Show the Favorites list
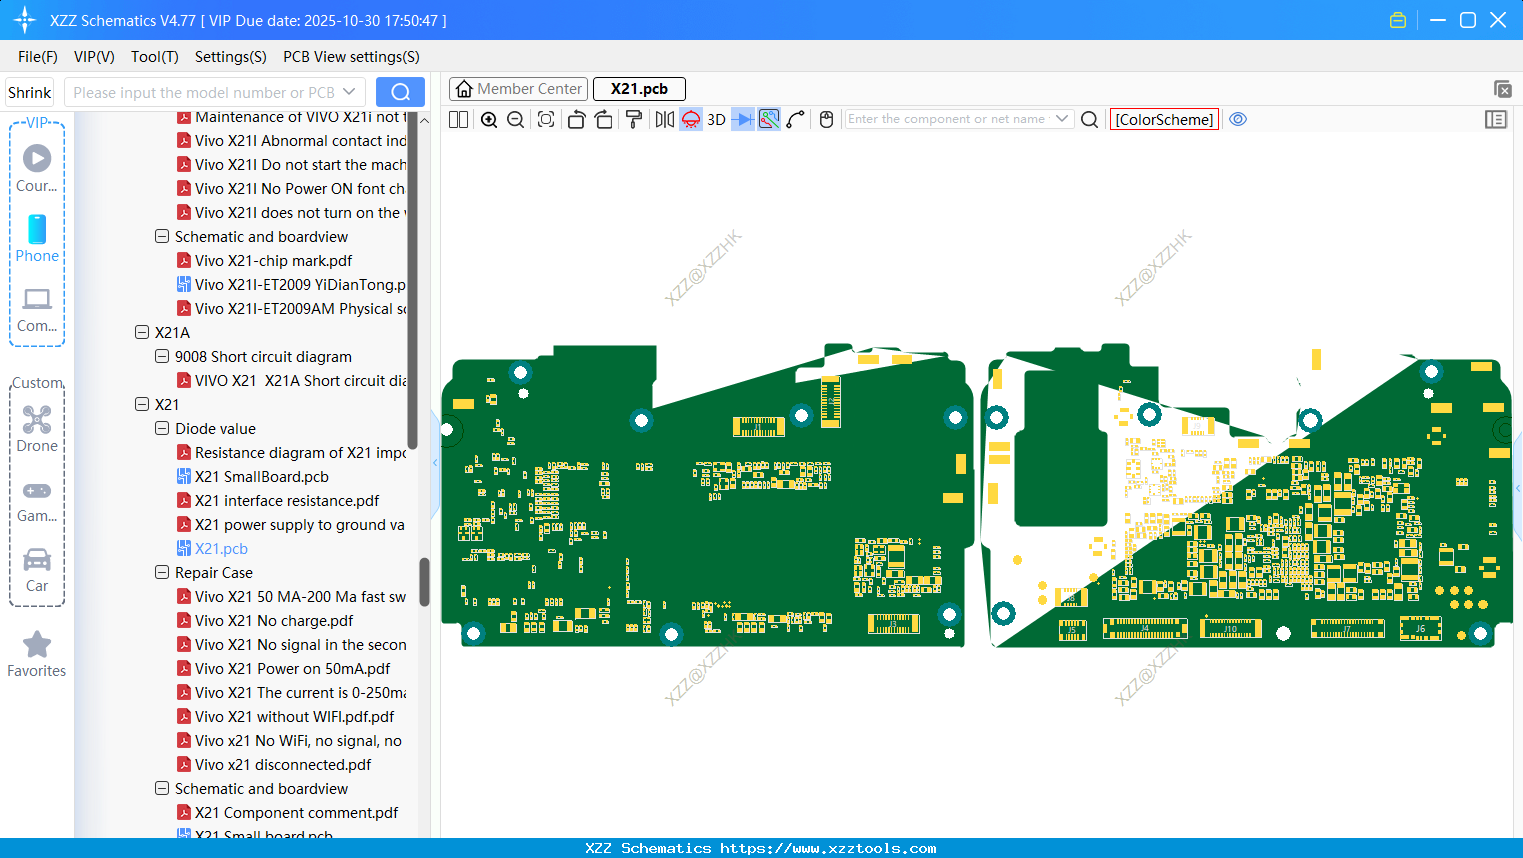Viewport: 1523px width, 858px height. 37,655
